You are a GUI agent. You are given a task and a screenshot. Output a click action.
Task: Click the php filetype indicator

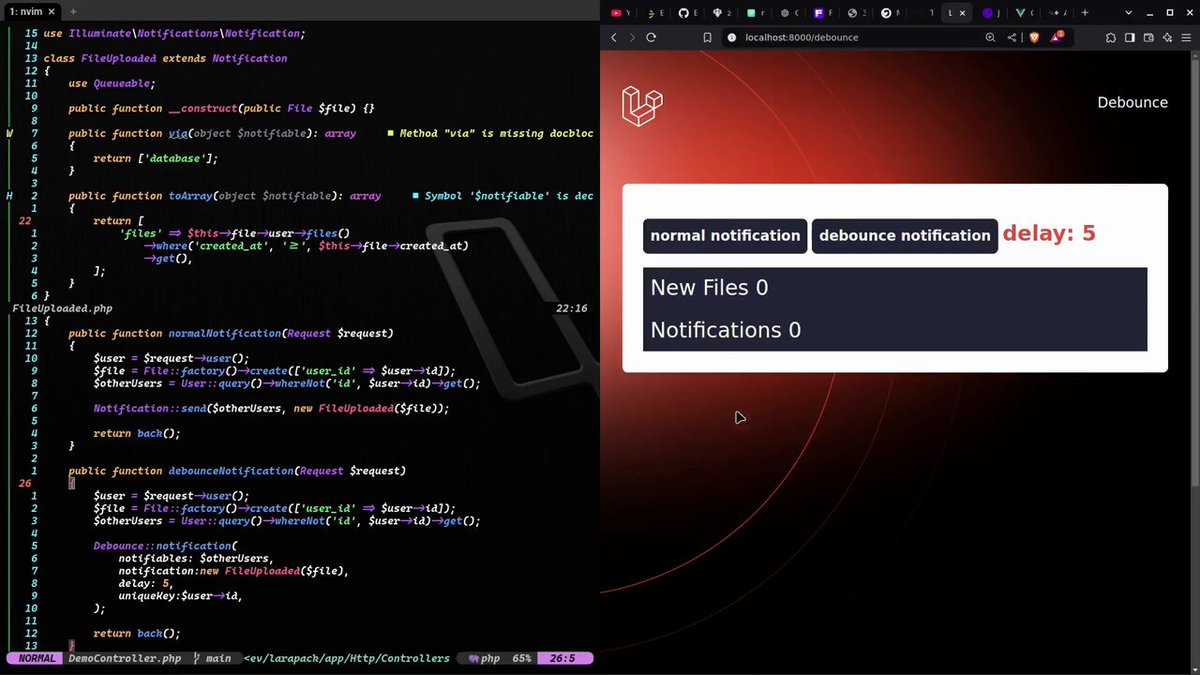click(x=484, y=659)
